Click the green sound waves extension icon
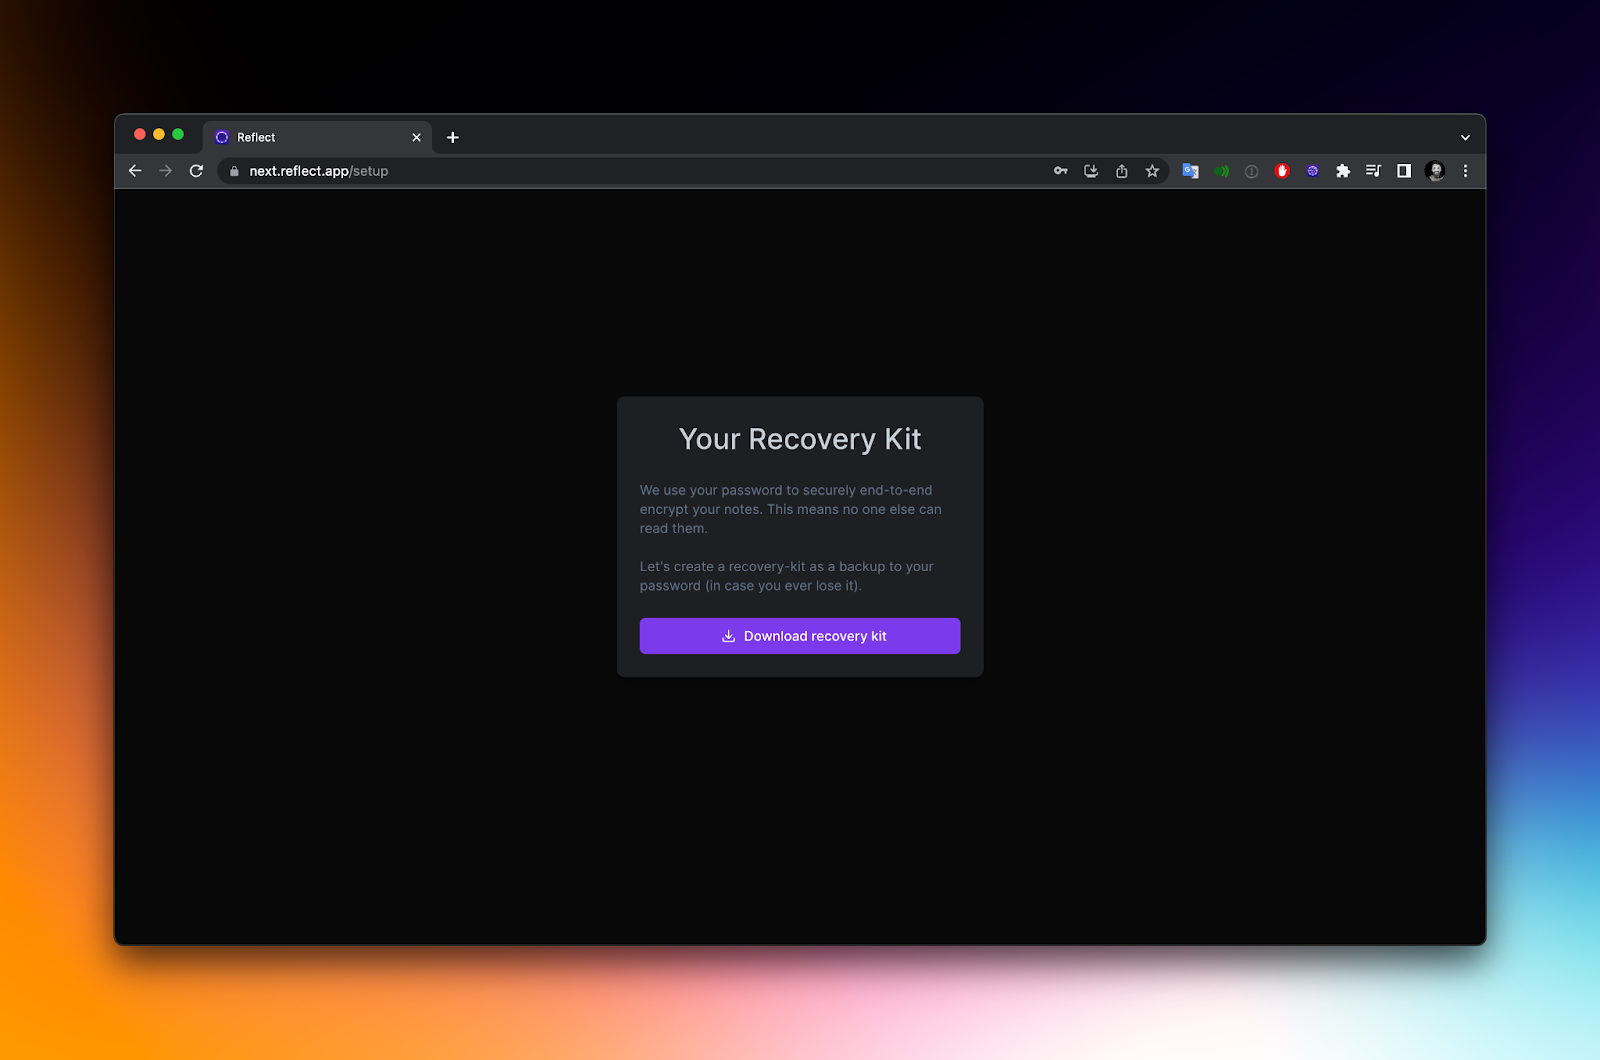Image resolution: width=1600 pixels, height=1060 pixels. pyautogui.click(x=1221, y=171)
